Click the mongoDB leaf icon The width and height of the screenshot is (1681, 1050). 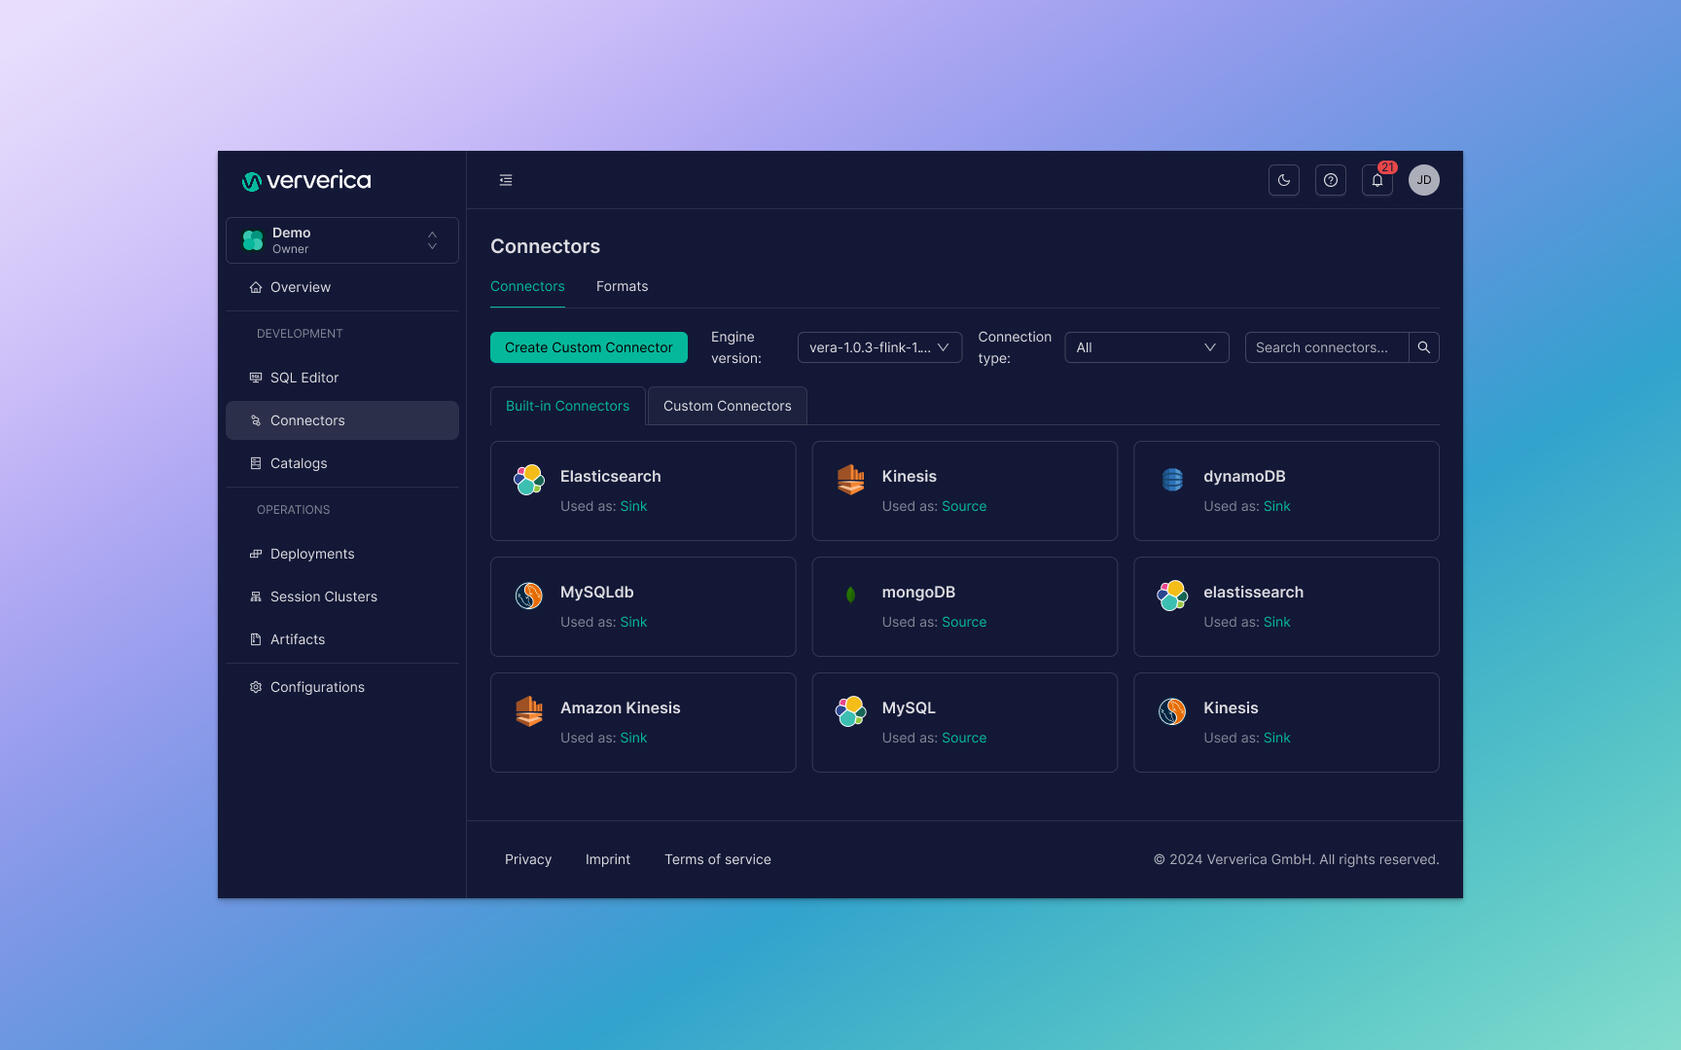850,595
